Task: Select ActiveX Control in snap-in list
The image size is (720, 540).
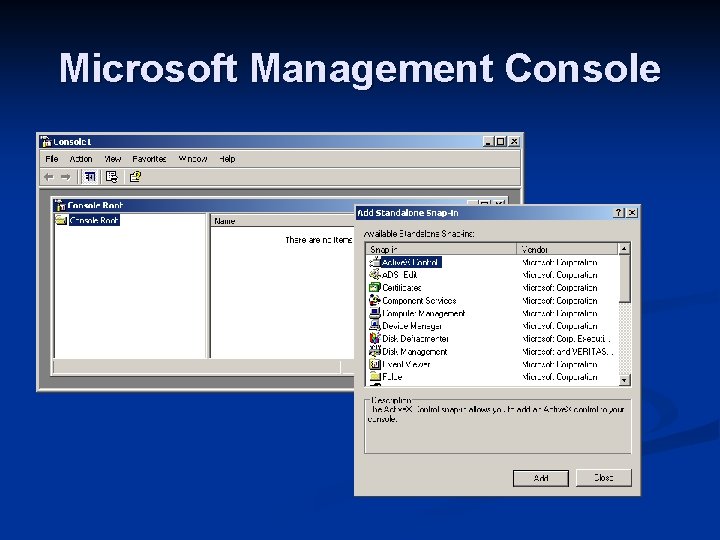Action: click(411, 262)
